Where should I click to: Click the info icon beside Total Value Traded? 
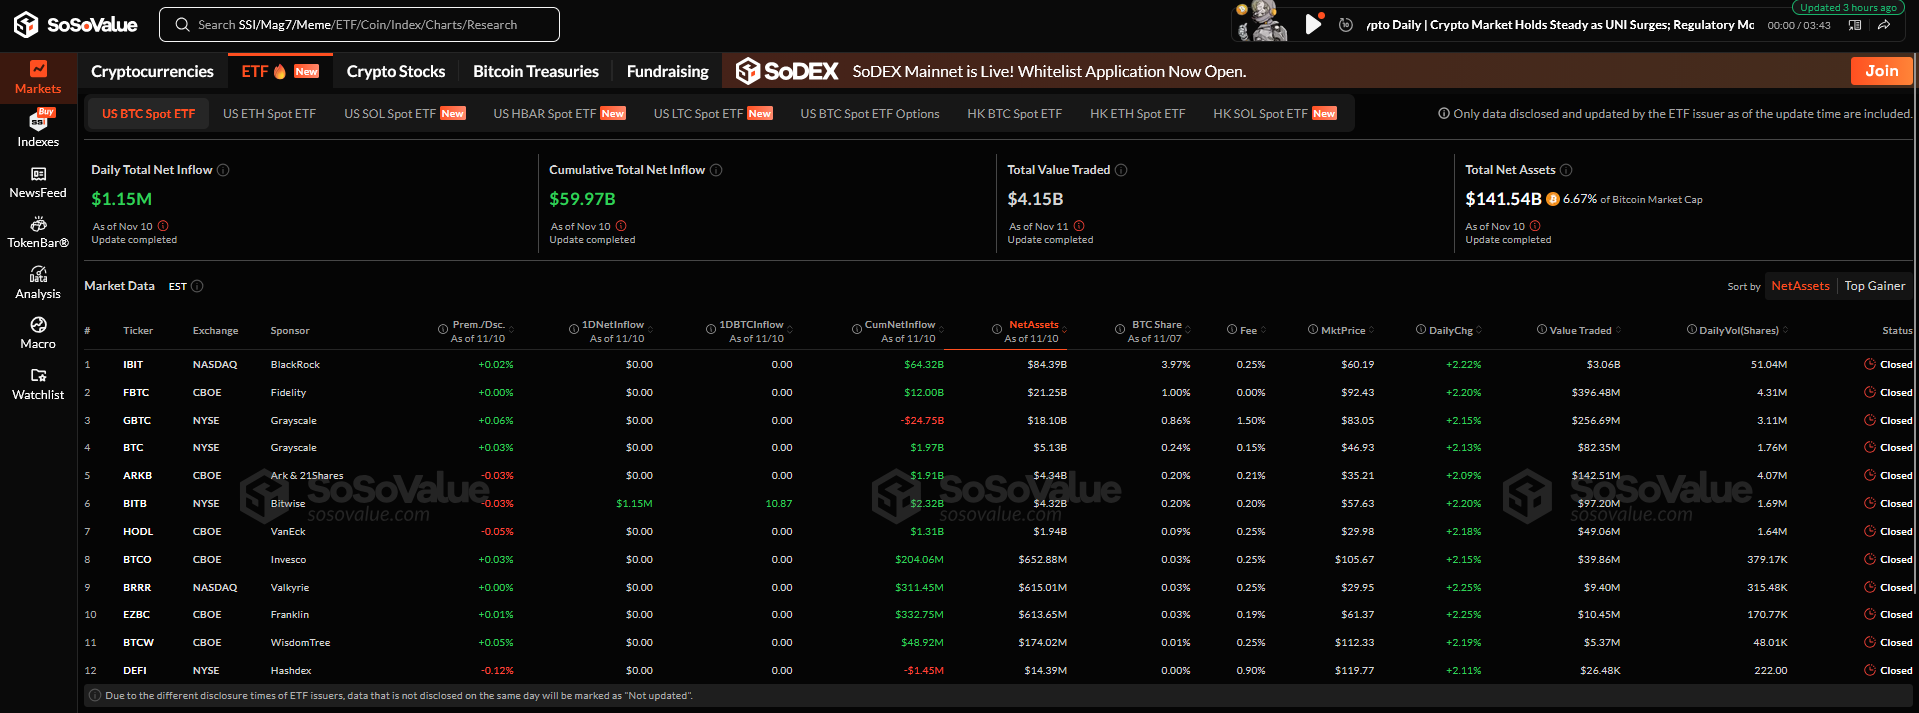pyautogui.click(x=1121, y=170)
